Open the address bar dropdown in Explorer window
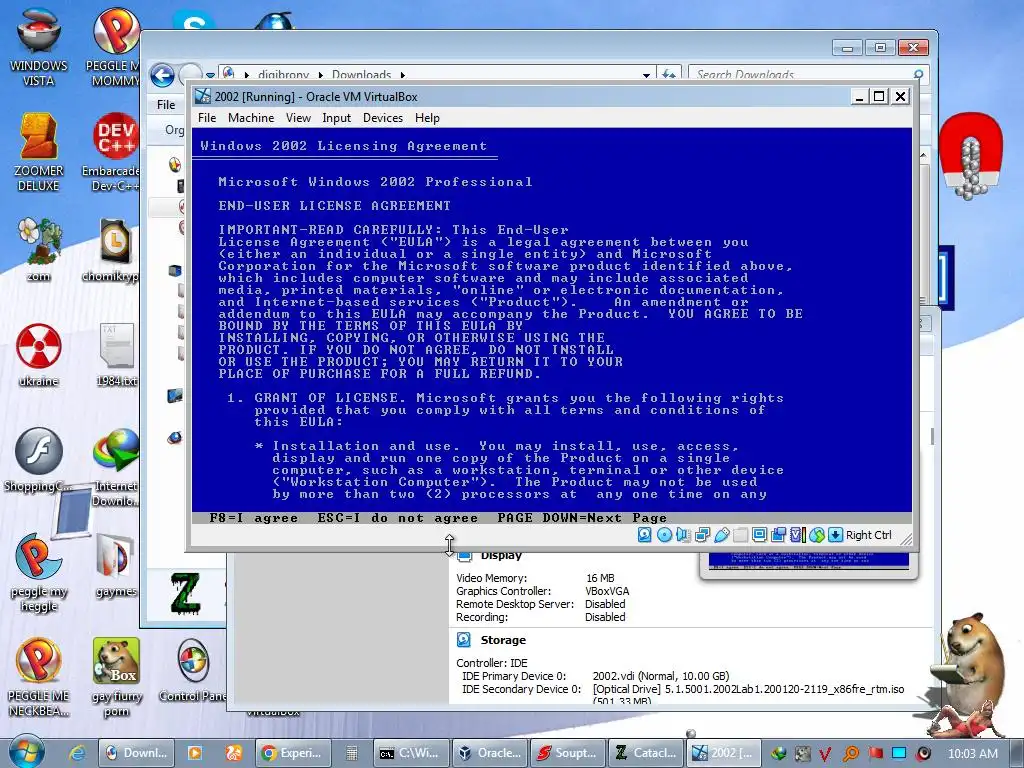Screen dimensions: 1024x768 click(x=646, y=75)
